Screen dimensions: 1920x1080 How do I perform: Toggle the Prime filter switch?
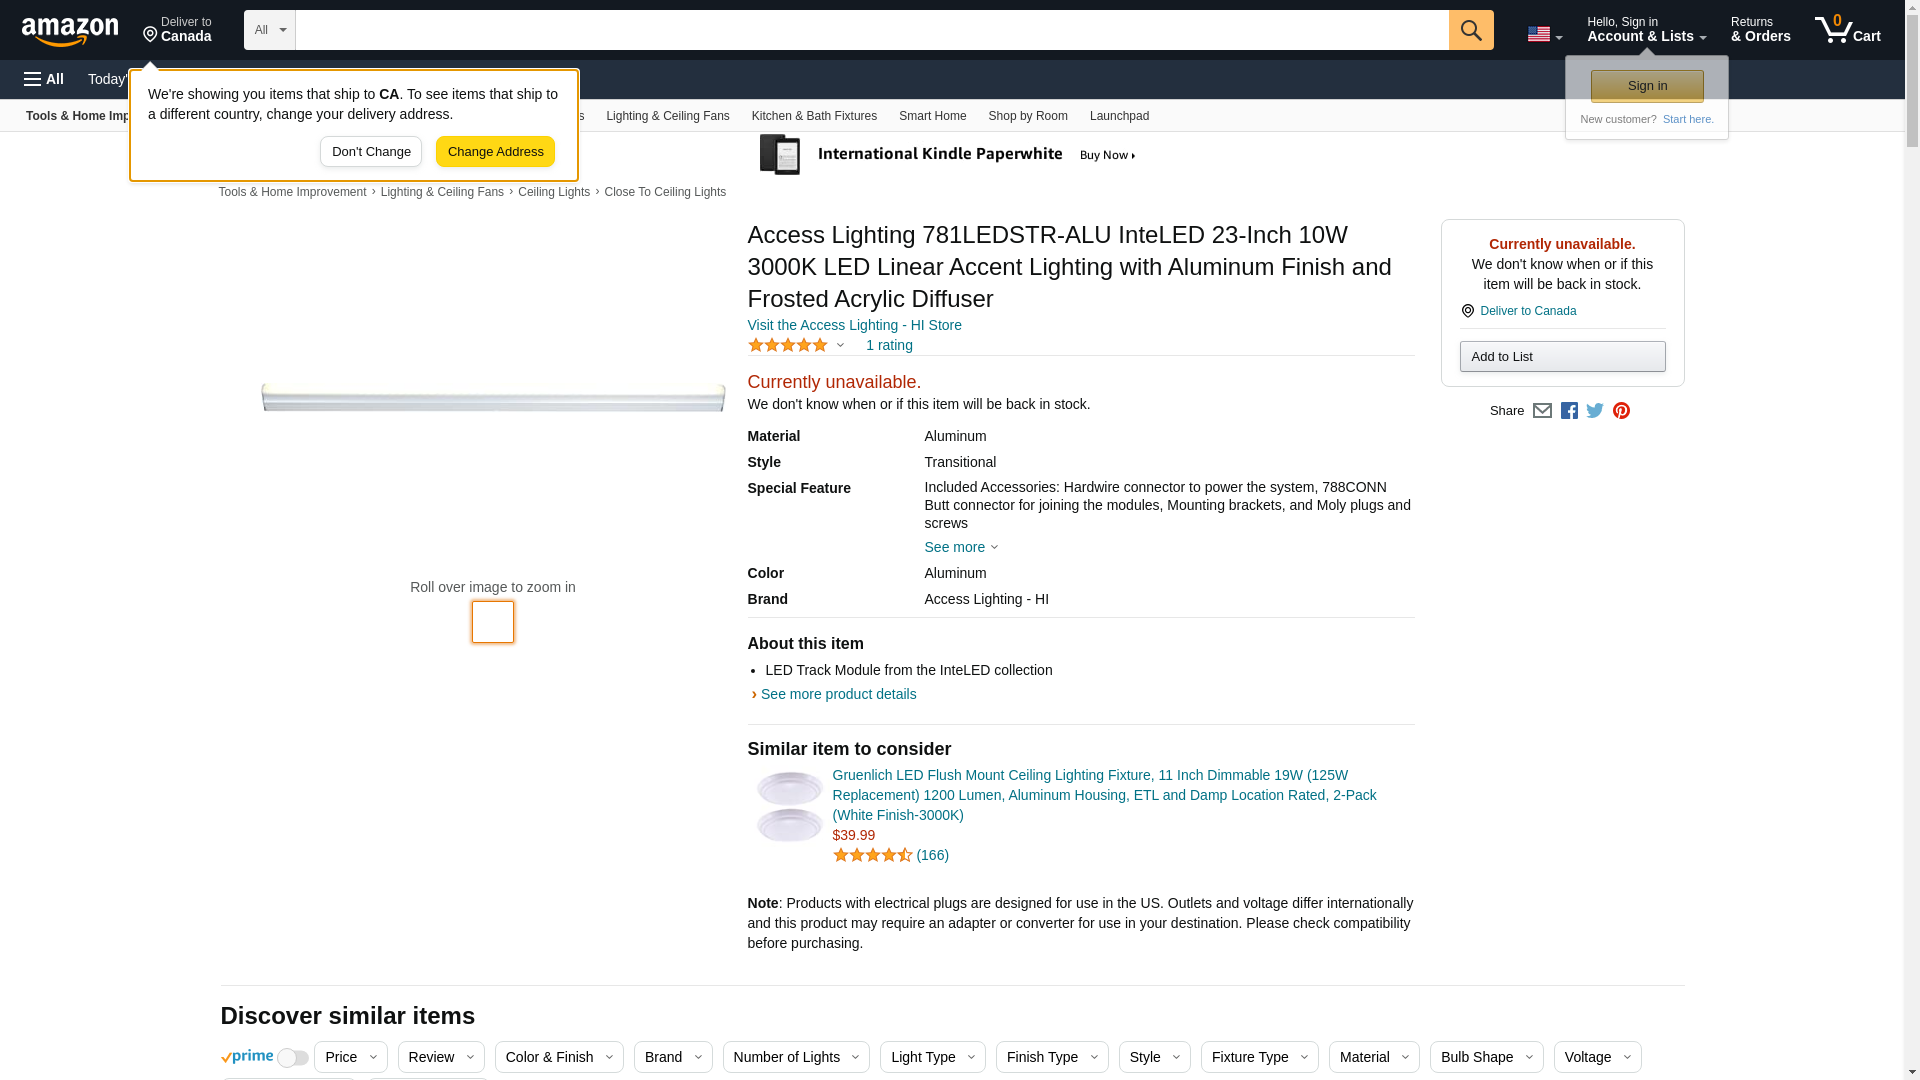[292, 1058]
